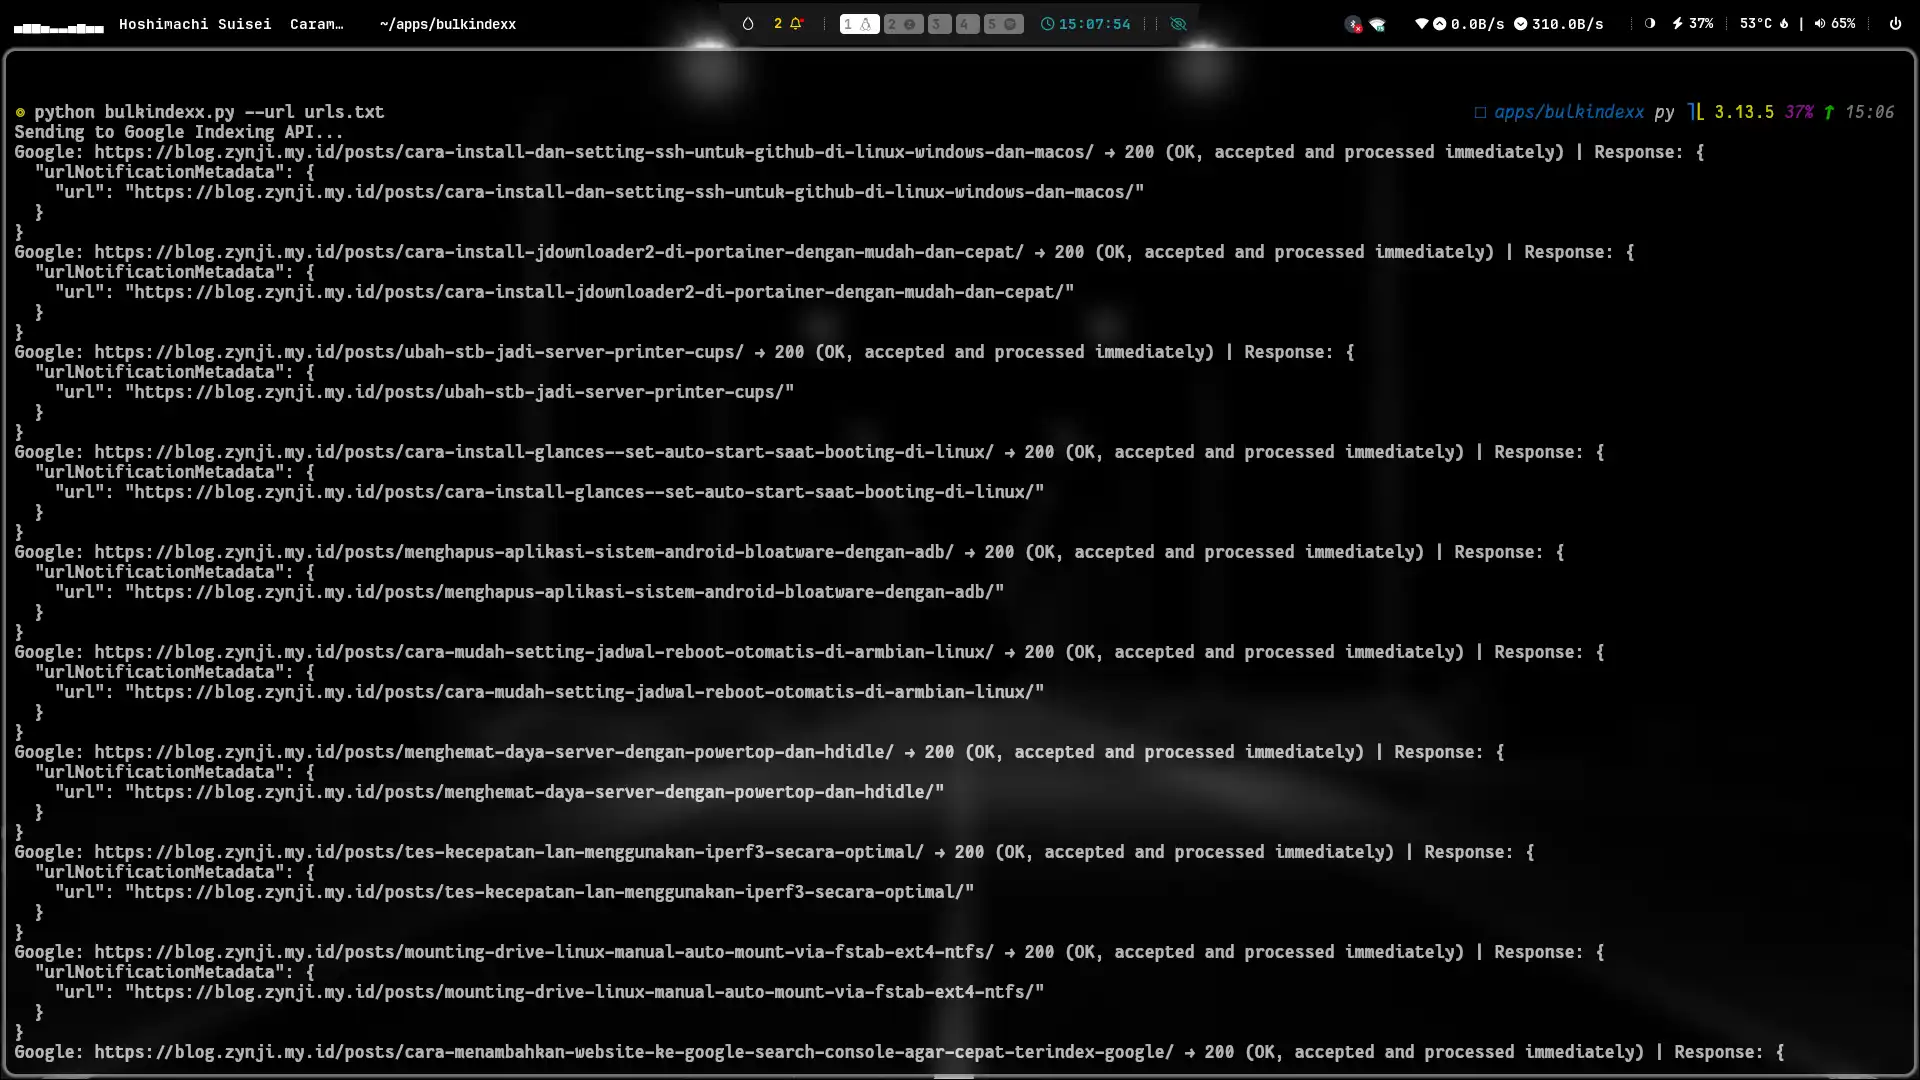Viewport: 1920px width, 1080px height.
Task: Switch to workspace 5
Action: (1003, 24)
